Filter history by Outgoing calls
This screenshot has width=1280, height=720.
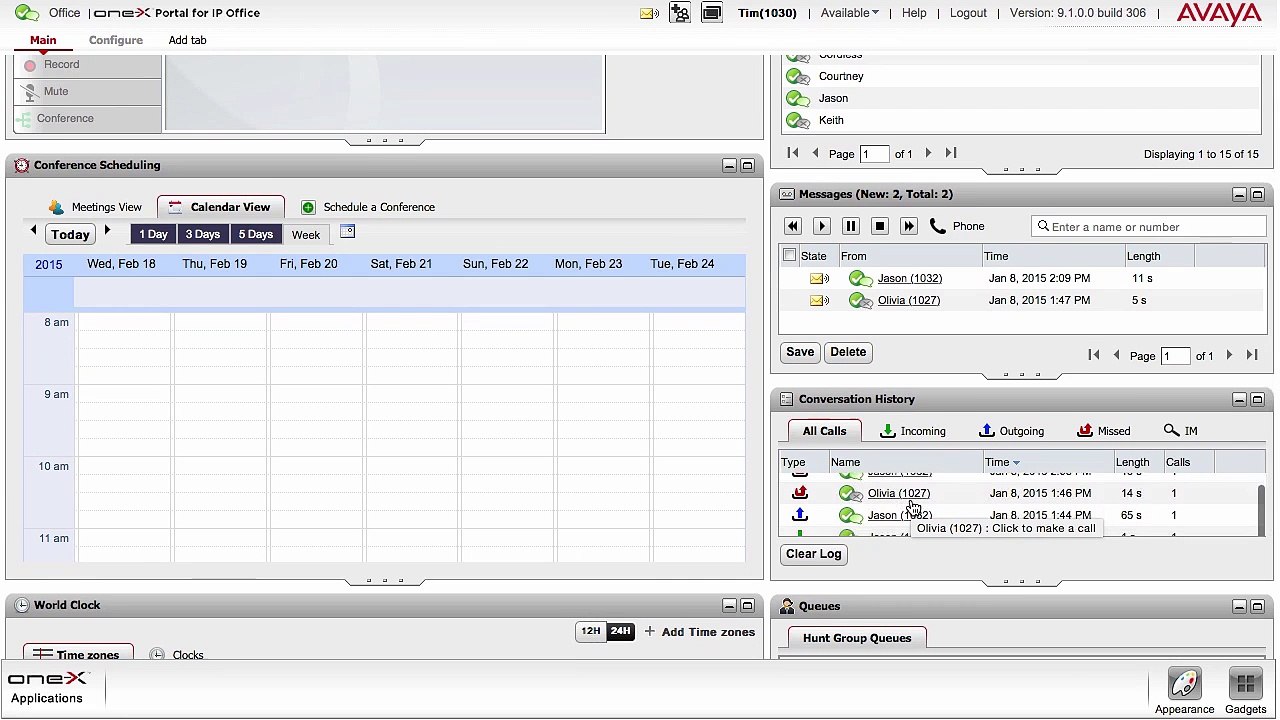1011,431
